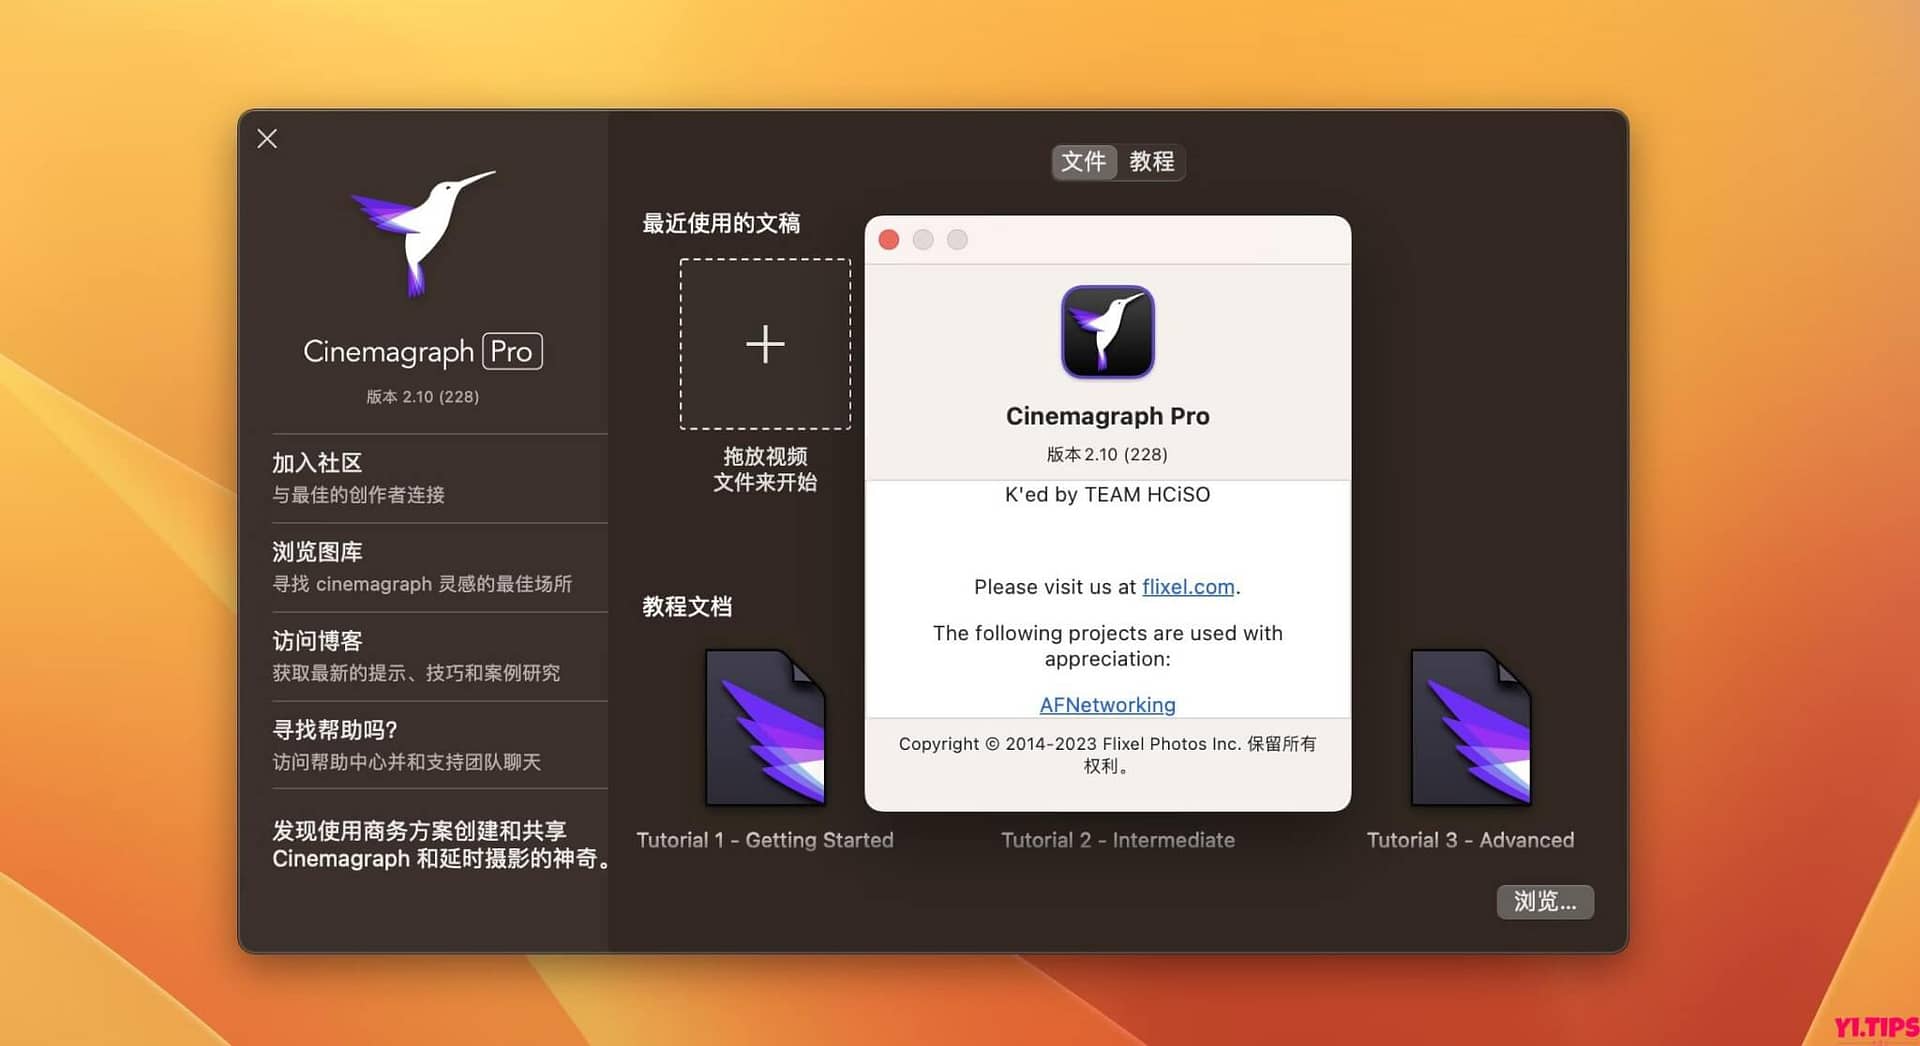Image resolution: width=1920 pixels, height=1046 pixels.
Task: Switch to the 教程 tab
Action: [1151, 161]
